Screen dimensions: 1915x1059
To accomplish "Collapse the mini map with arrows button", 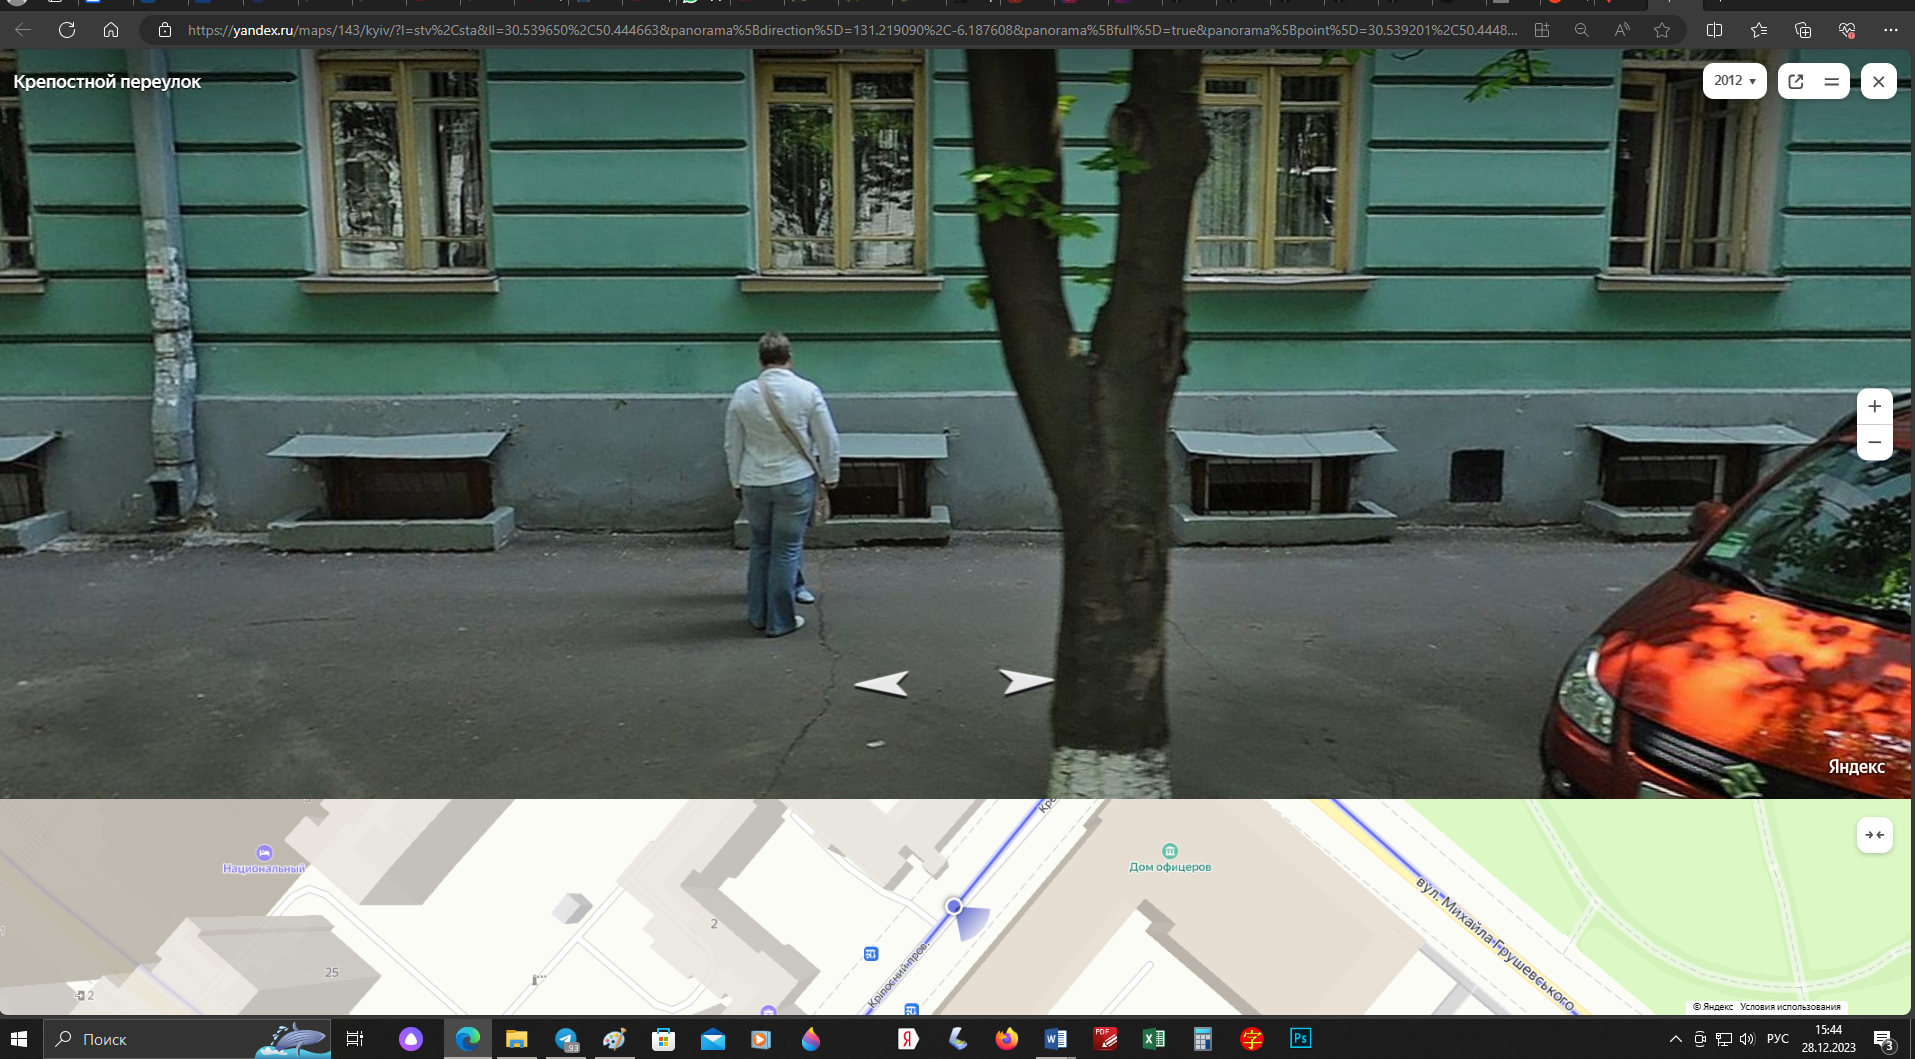I will pos(1874,835).
